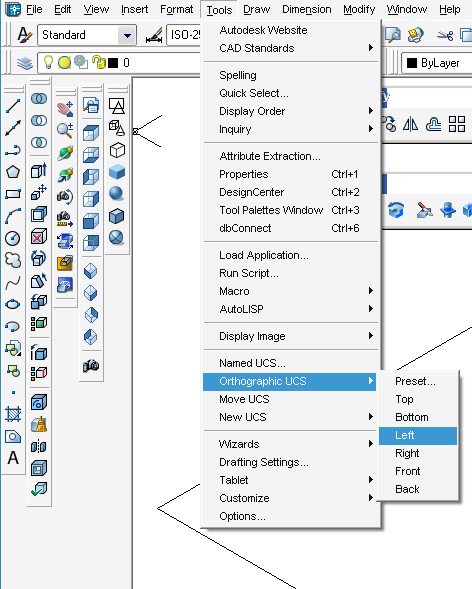Image resolution: width=472 pixels, height=589 pixels.
Task: Click the Mirror icon in the Modify toolbar
Action: 410,124
